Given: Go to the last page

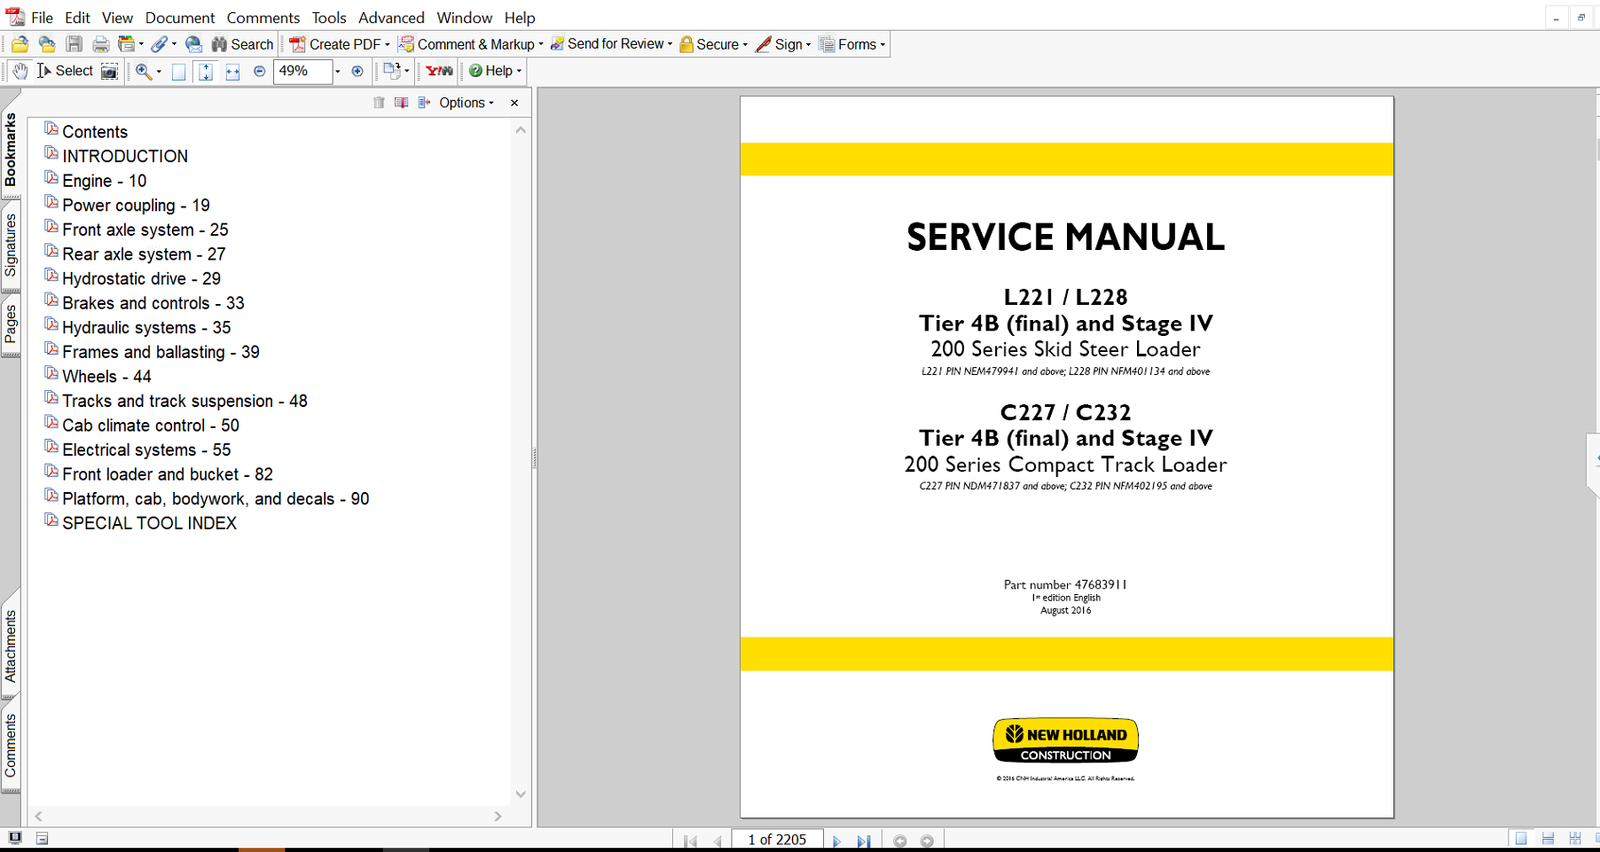Looking at the screenshot, I should 864,841.
